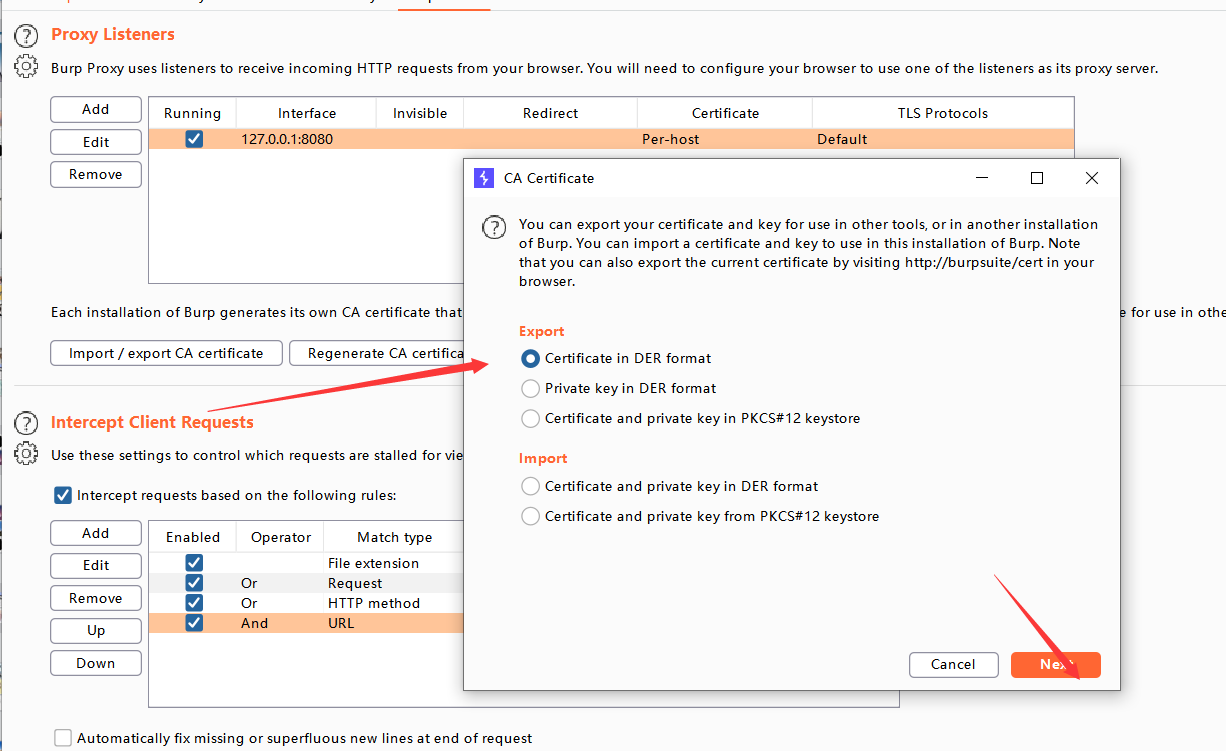Select File extension rule row
This screenshot has height=751, width=1226.
point(307,563)
